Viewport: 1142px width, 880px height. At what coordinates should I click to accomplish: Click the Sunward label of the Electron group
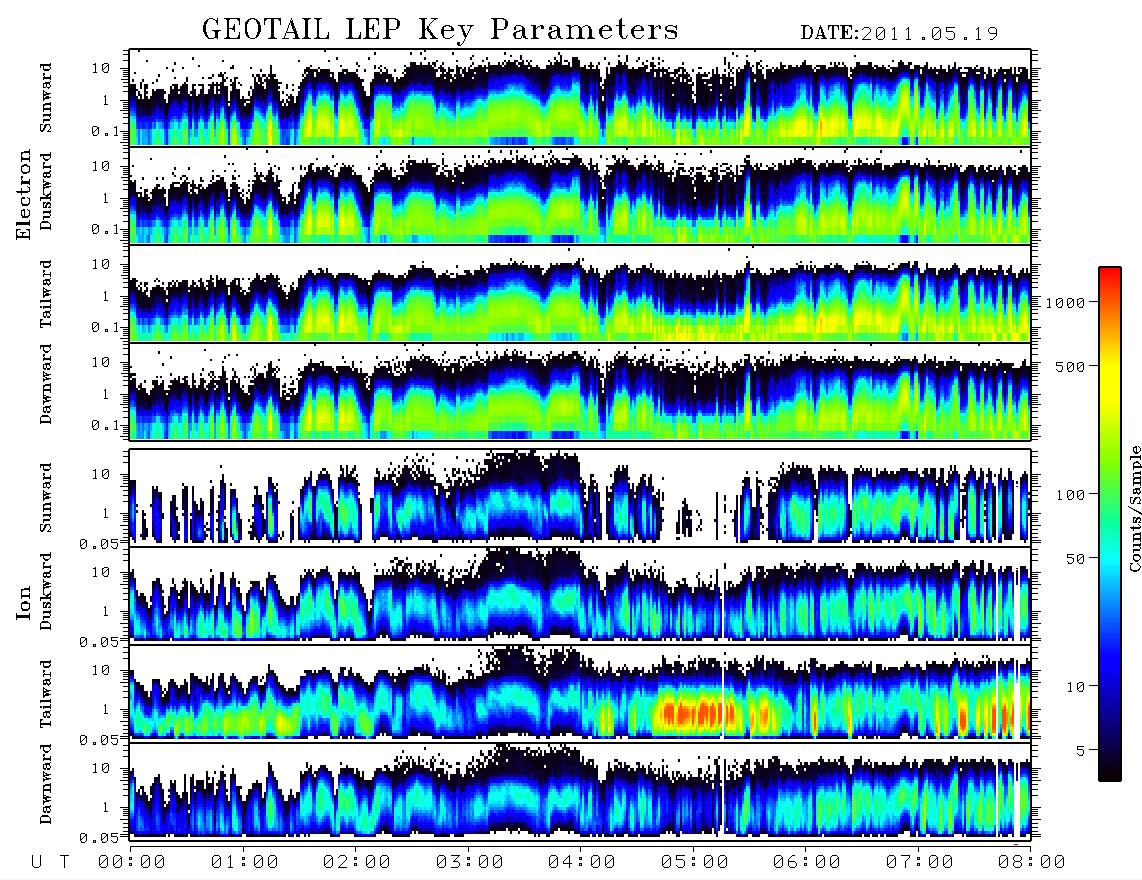tap(46, 98)
